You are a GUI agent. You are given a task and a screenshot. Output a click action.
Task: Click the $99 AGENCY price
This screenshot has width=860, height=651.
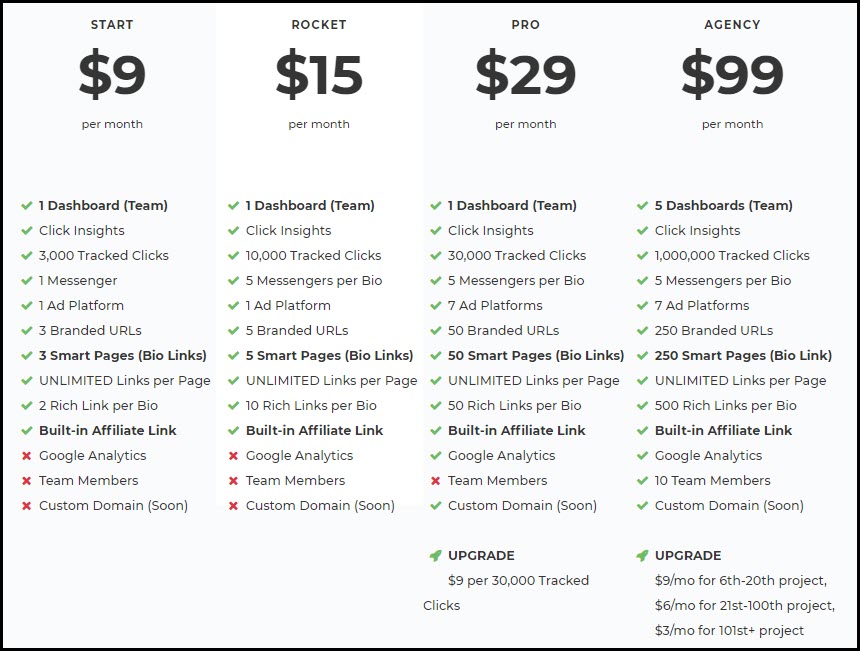(732, 74)
